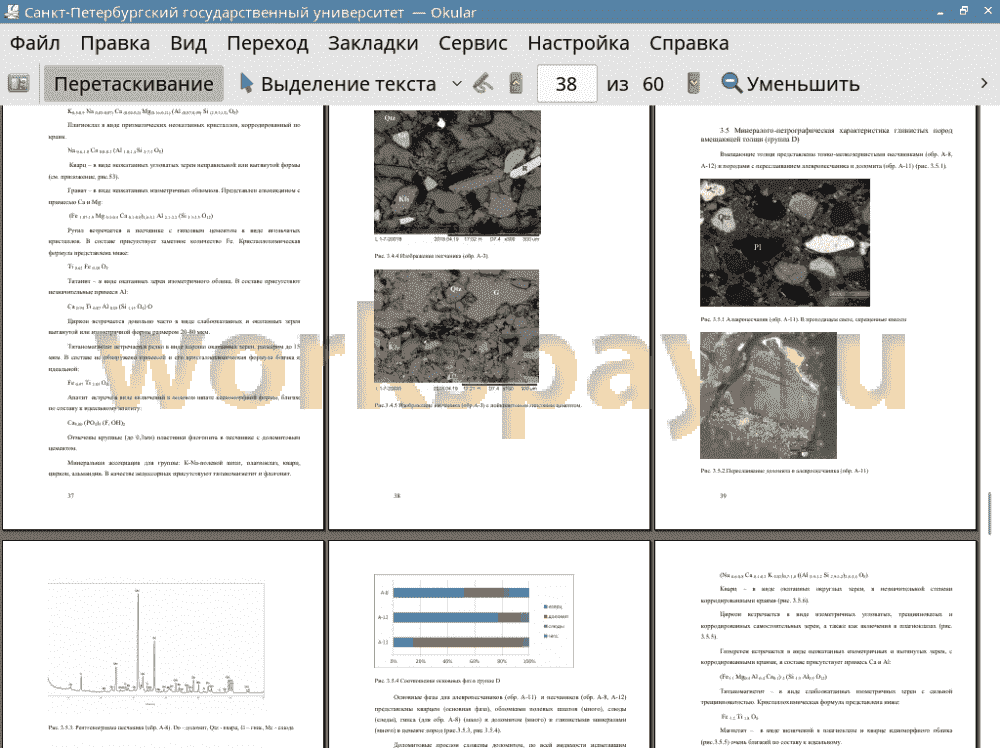Go to the next page
Screen dimensions: 1000x748
[x=693, y=84]
